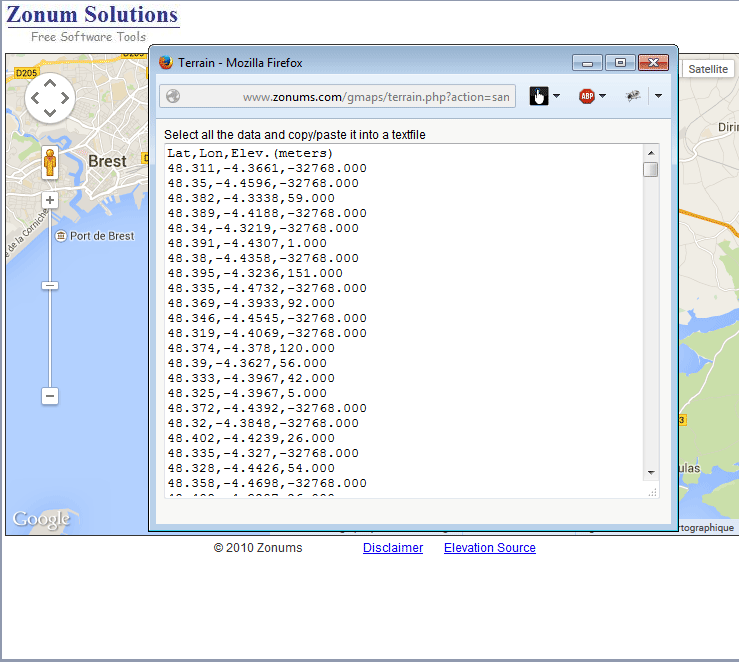Open the dropdown beside the hand cursor icon
Viewport: 739px width, 662px height.
click(x=556, y=96)
